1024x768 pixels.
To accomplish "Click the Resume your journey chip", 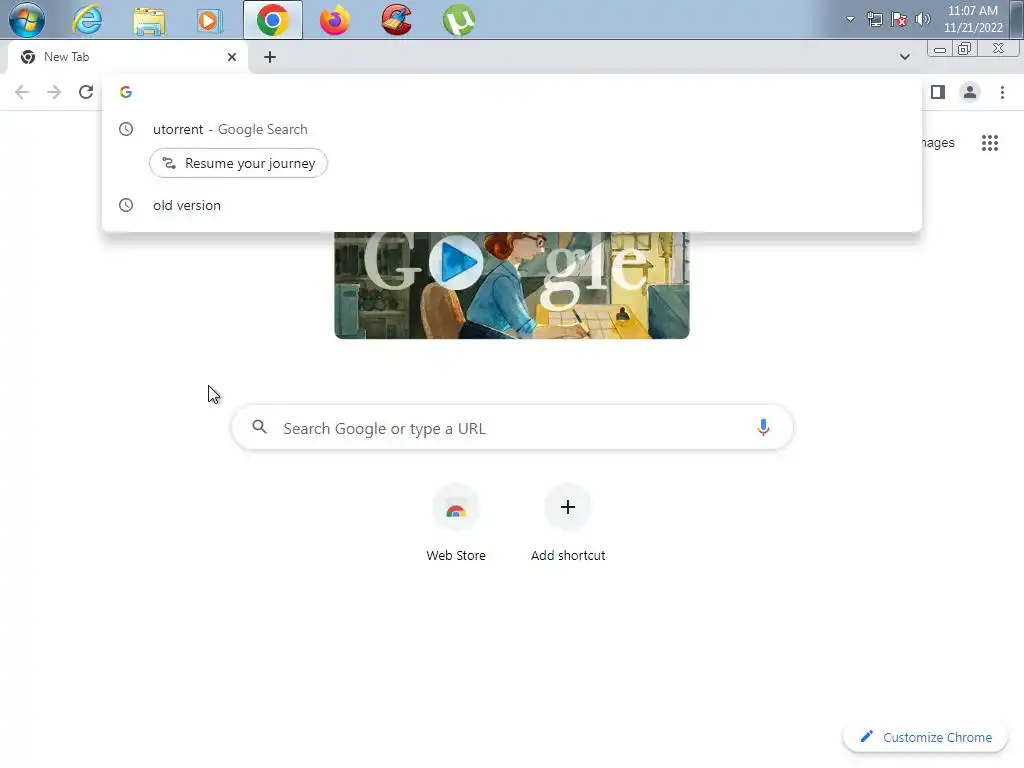I will click(x=238, y=163).
